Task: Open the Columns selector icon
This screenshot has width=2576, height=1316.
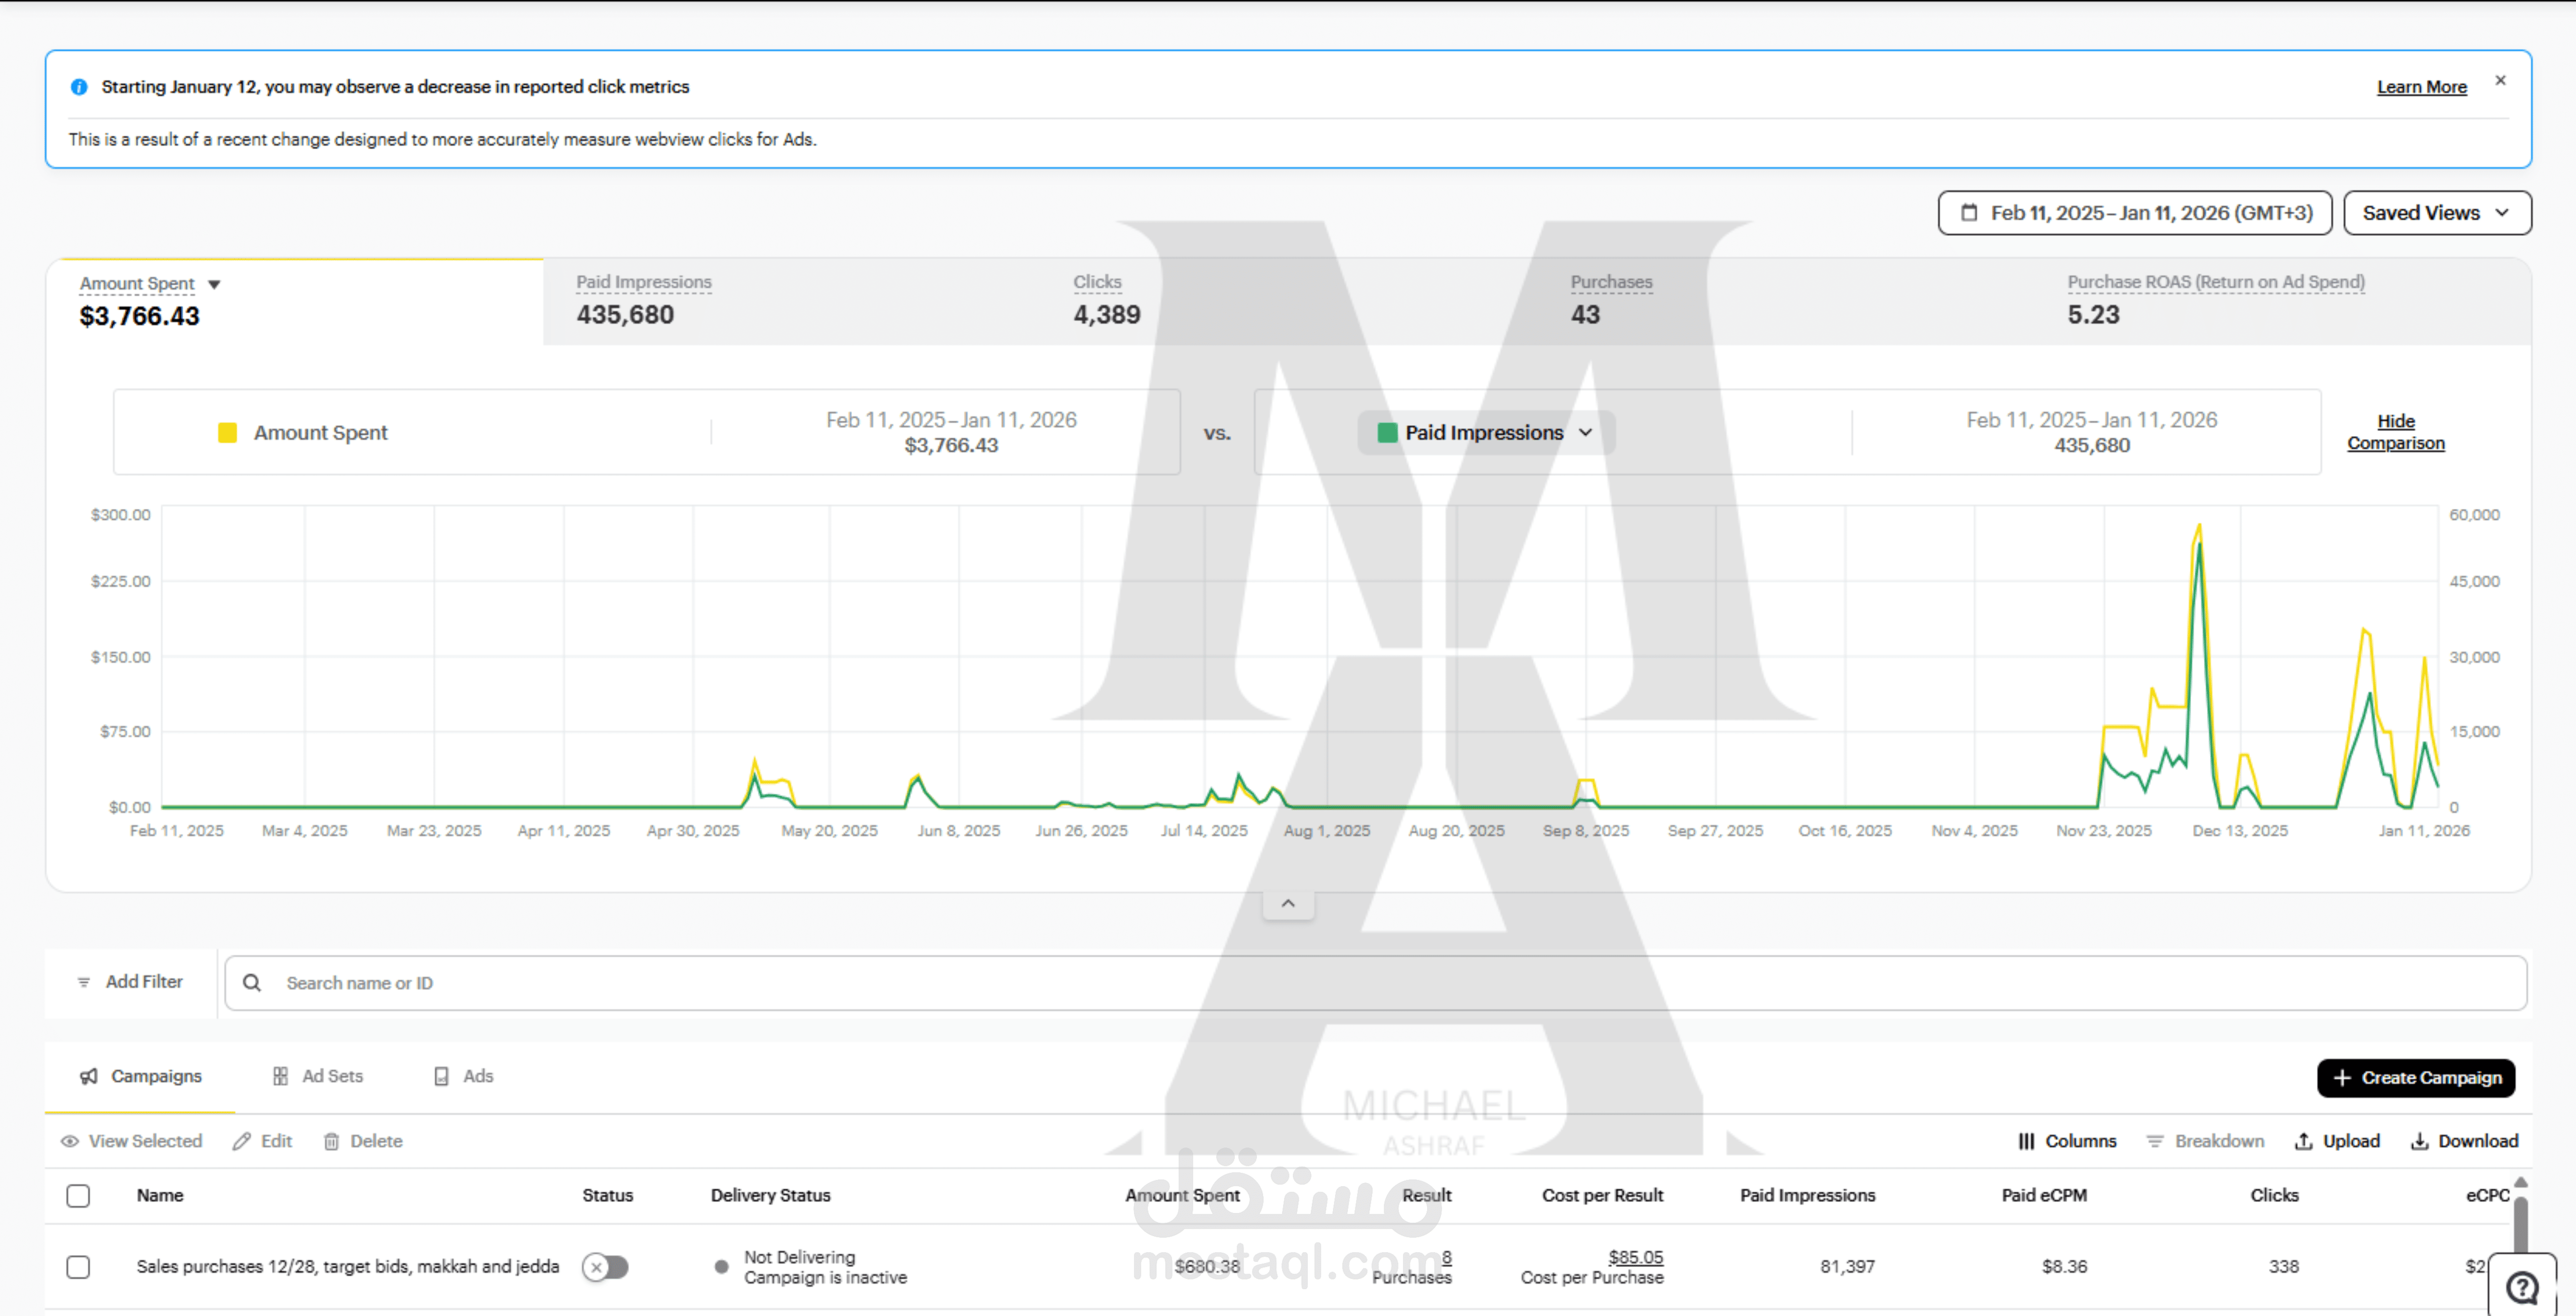Action: (2026, 1141)
